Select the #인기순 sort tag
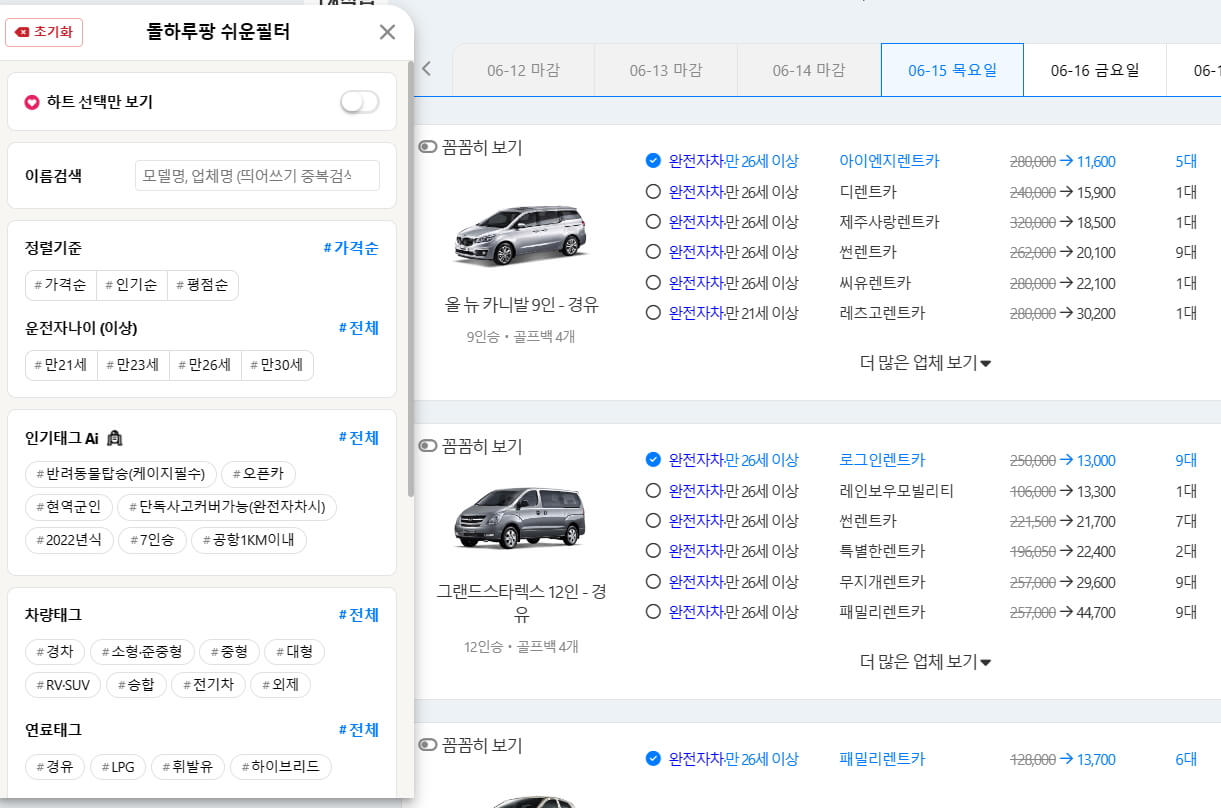Image resolution: width=1221 pixels, height=808 pixels. point(132,285)
